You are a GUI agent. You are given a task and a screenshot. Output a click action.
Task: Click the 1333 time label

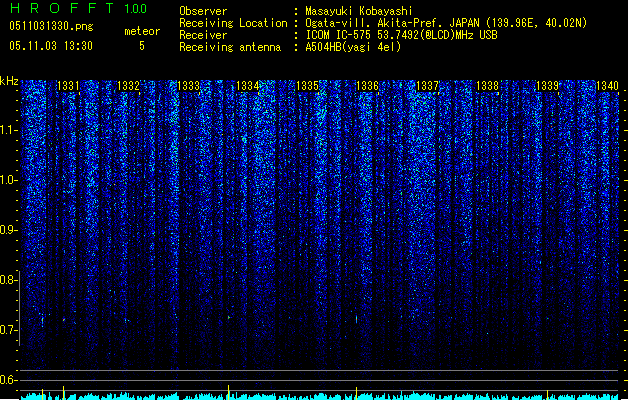pos(188,86)
